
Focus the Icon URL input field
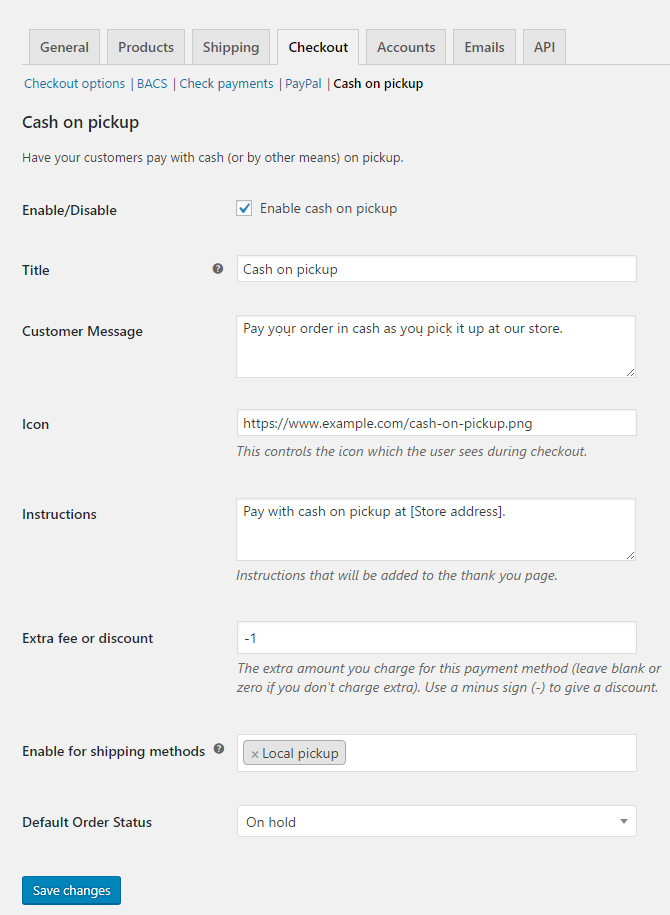436,423
